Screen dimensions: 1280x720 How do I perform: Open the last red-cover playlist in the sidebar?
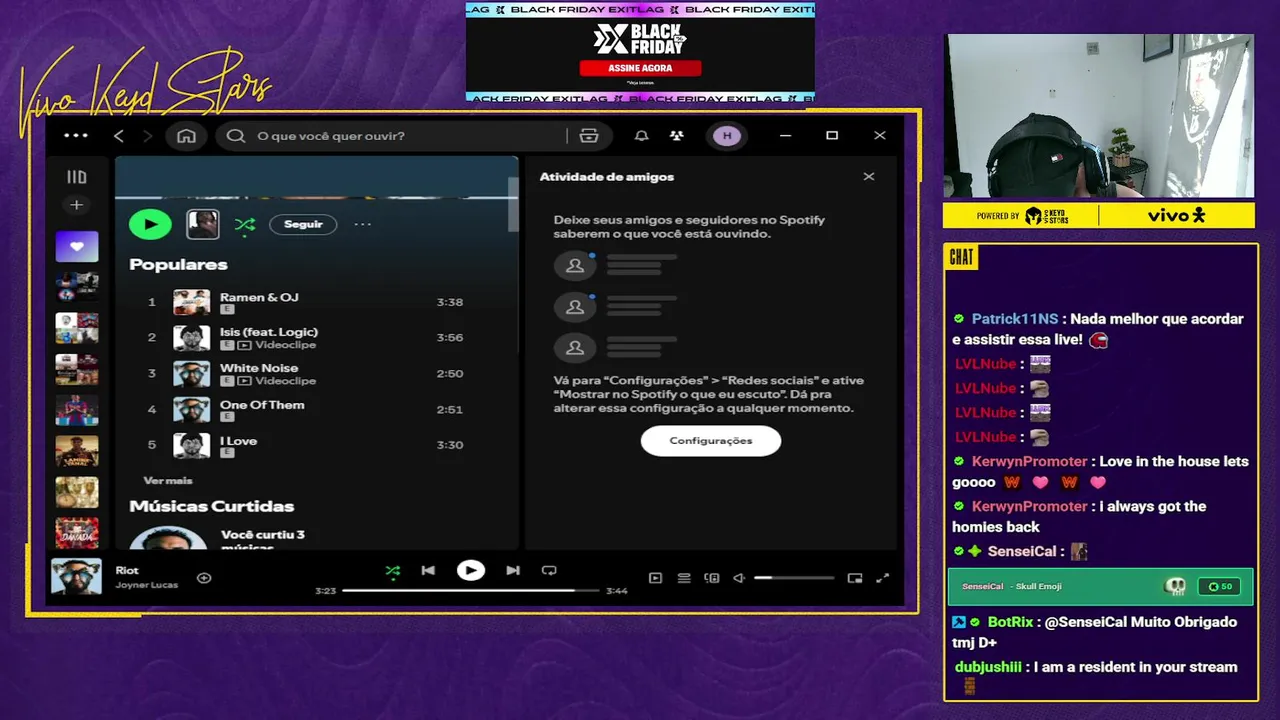click(77, 533)
